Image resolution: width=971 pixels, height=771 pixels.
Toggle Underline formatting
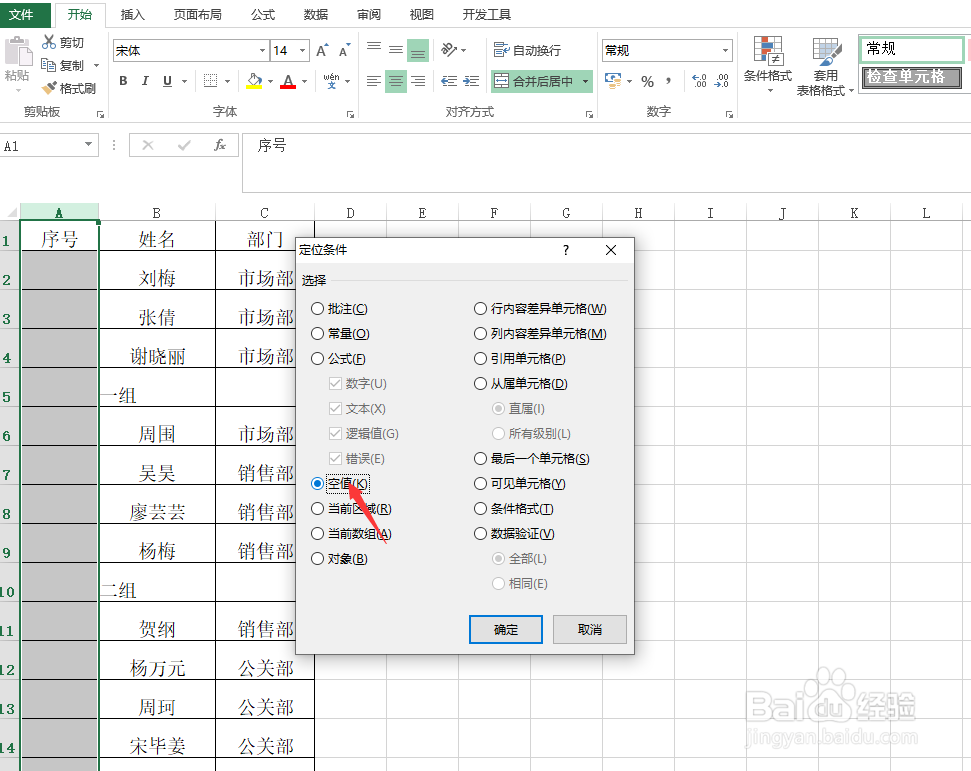(167, 81)
